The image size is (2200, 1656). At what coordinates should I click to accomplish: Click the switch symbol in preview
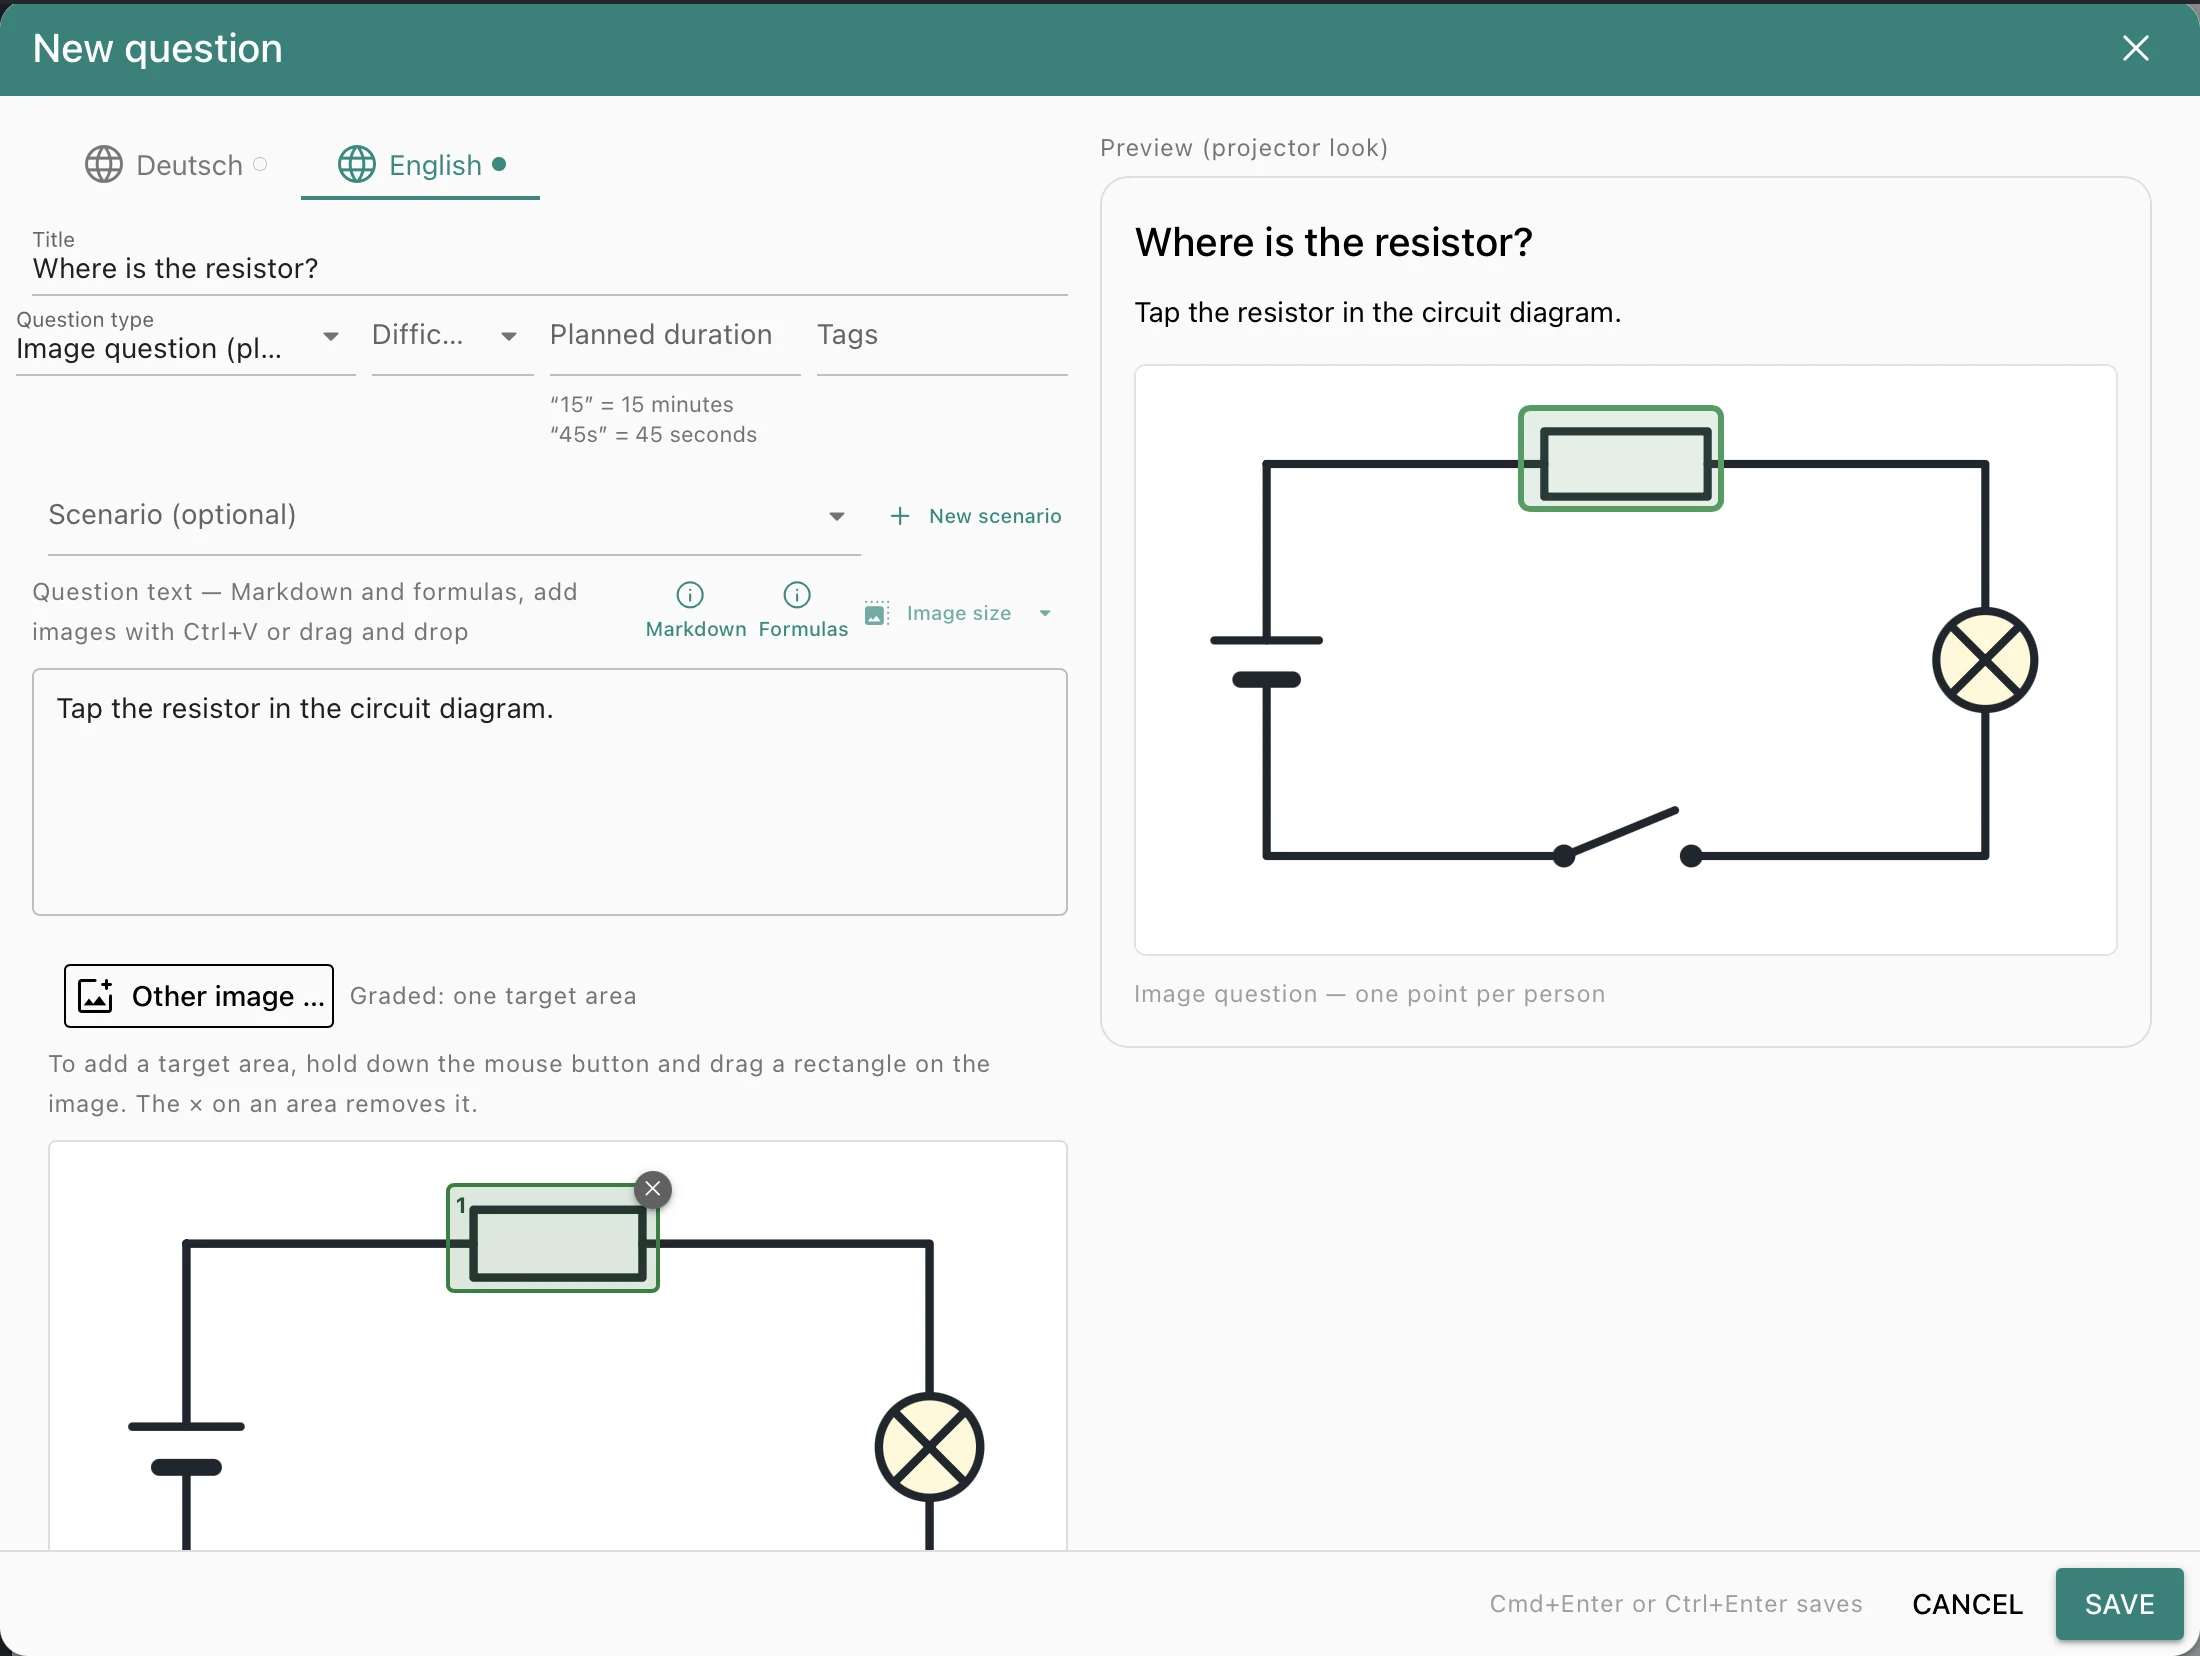1627,838
